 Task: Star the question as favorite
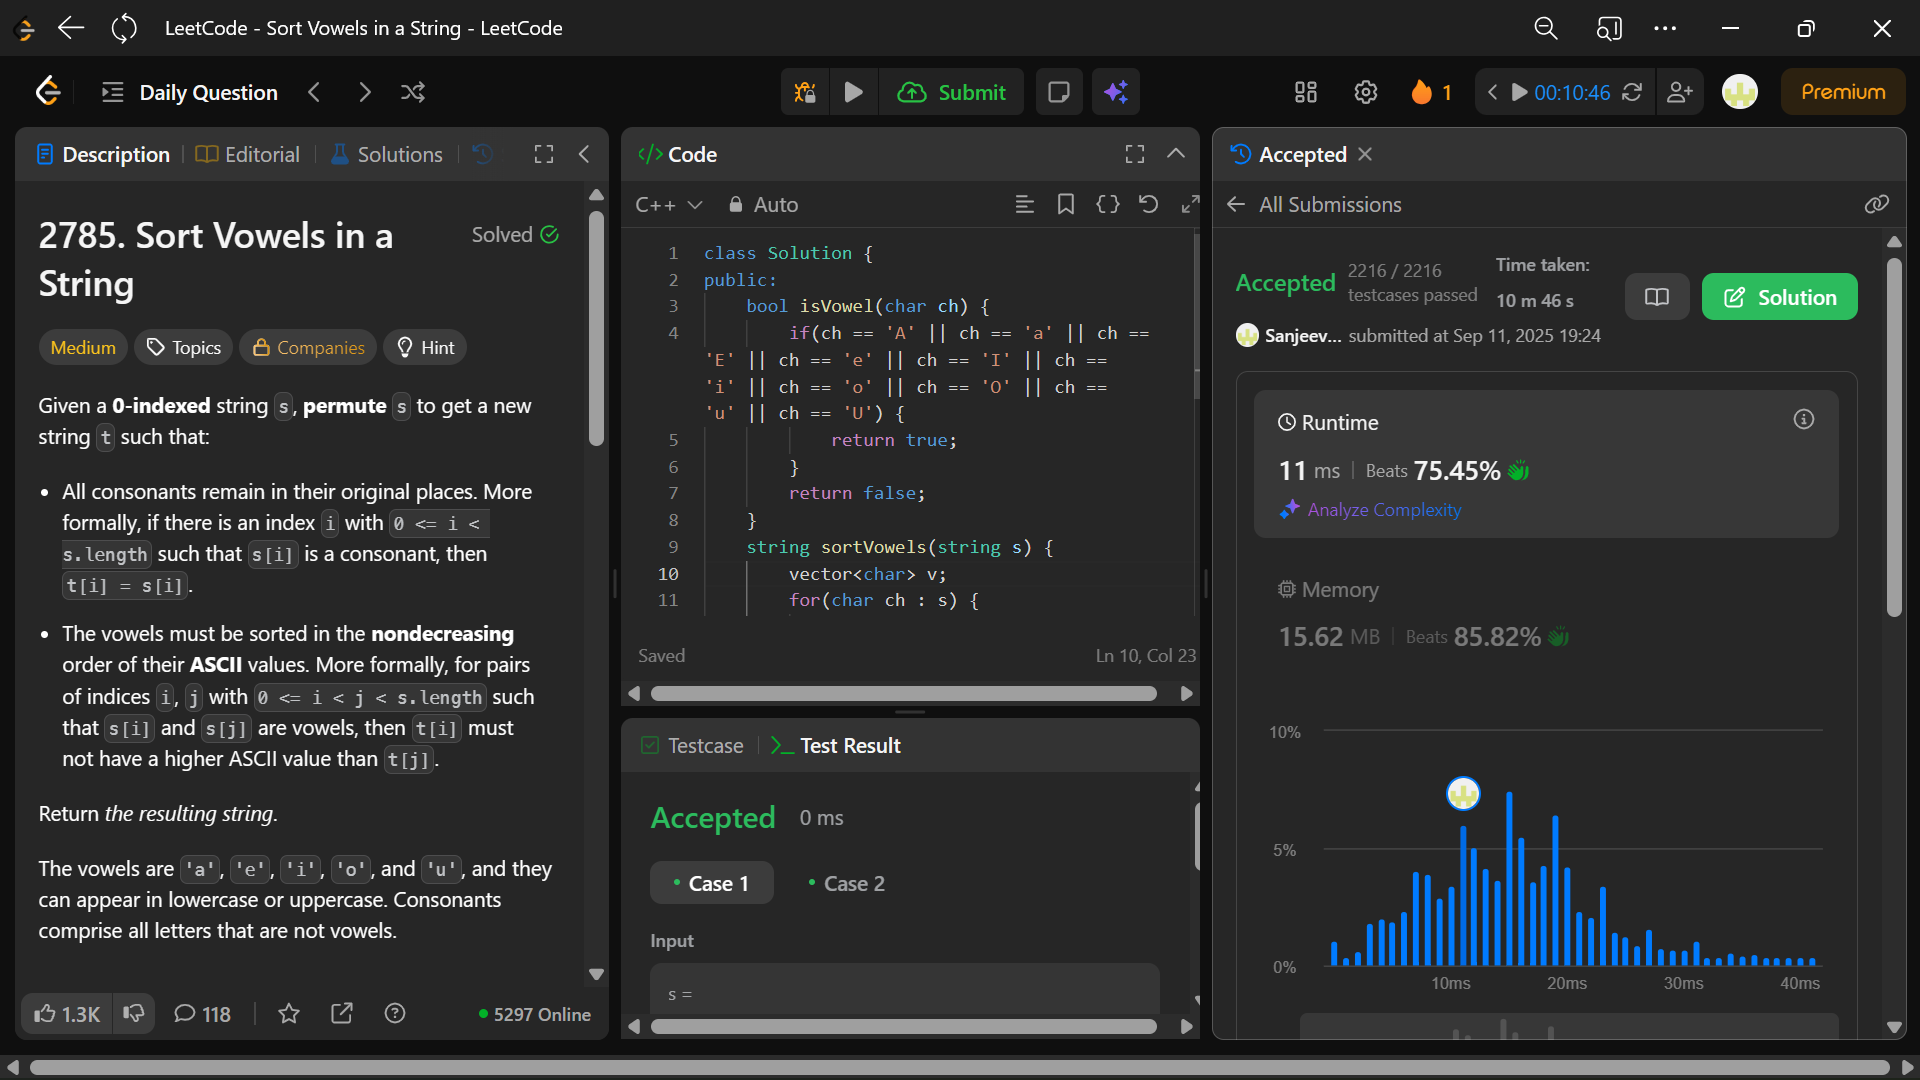click(x=289, y=1014)
